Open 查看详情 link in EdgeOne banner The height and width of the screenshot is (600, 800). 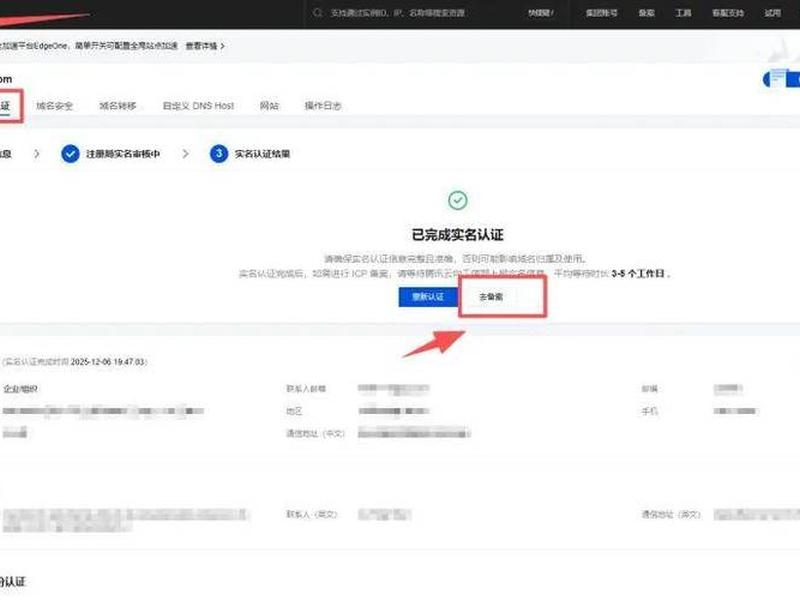[x=205, y=46]
